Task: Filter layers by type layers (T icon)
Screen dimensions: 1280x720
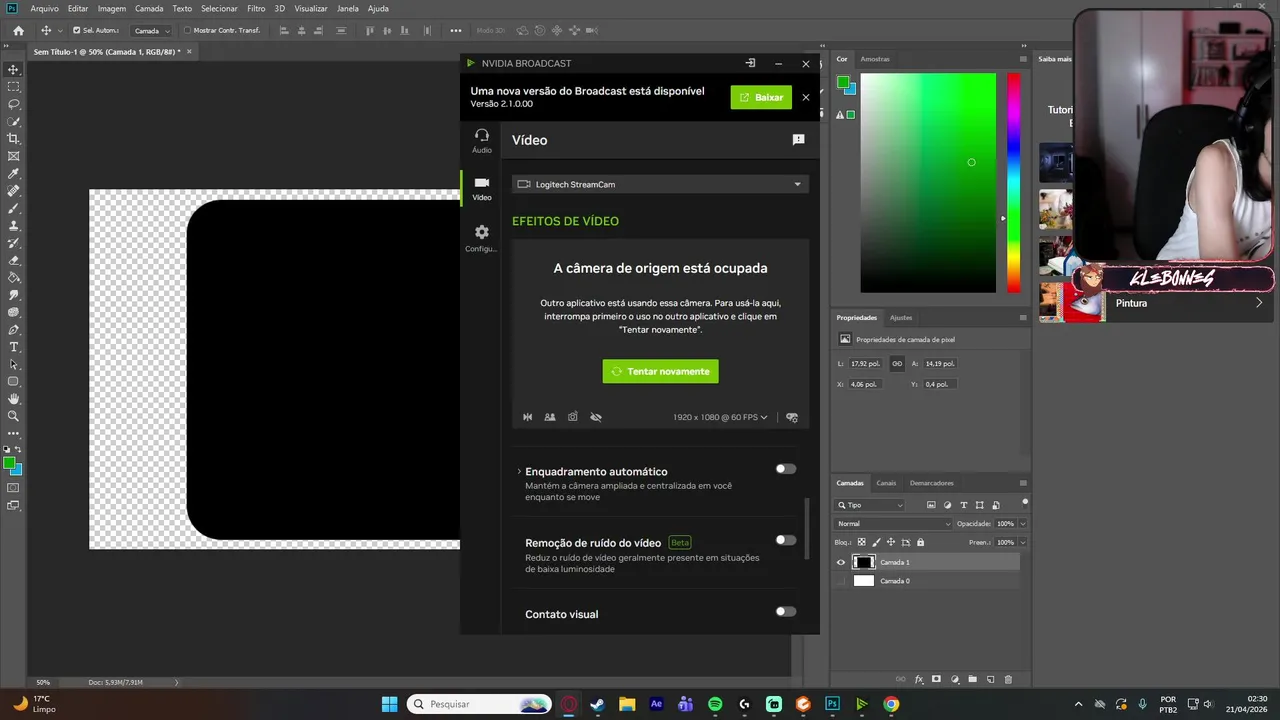Action: point(963,505)
